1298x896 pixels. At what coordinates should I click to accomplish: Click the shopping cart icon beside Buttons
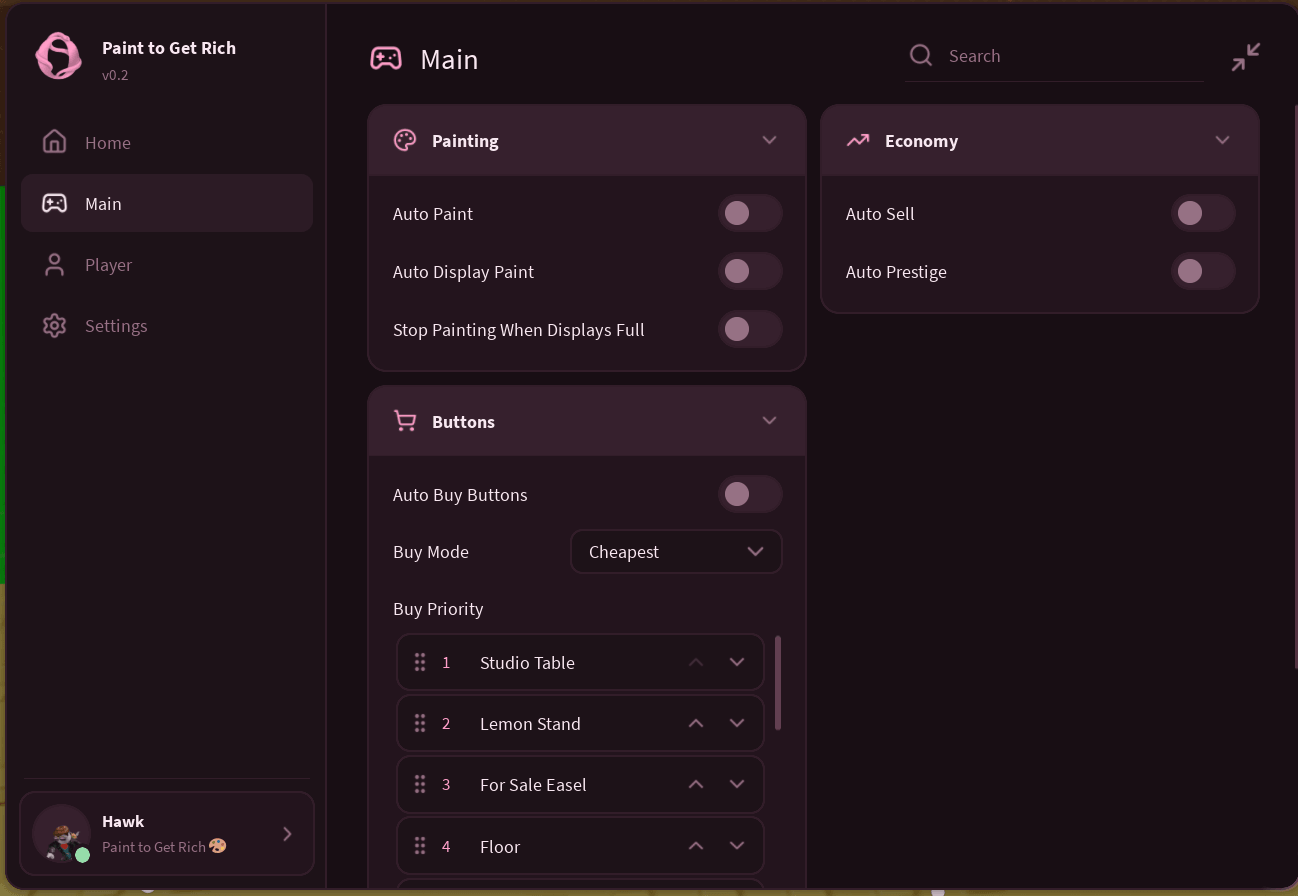405,421
